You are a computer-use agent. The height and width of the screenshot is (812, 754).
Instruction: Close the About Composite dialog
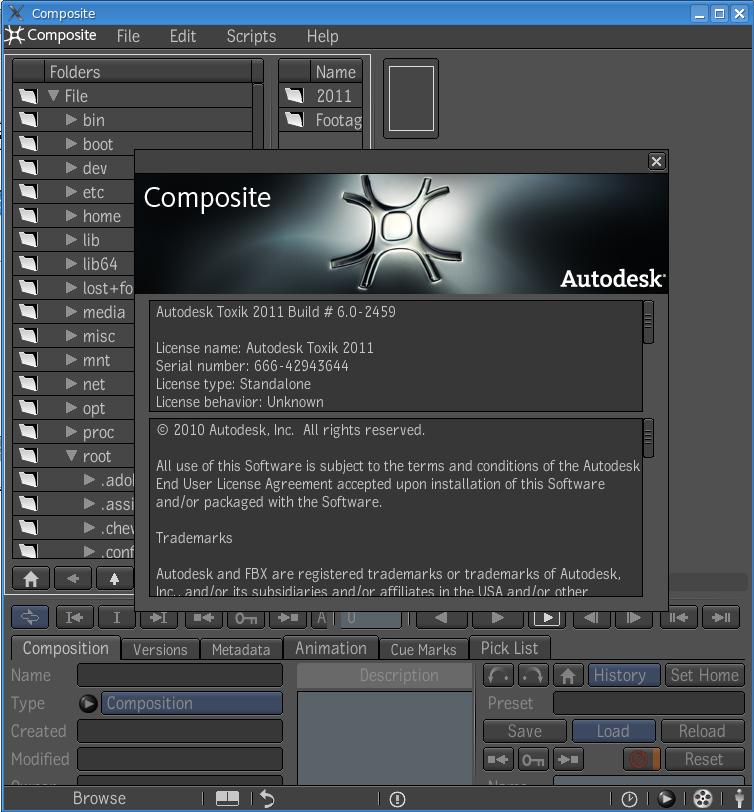pos(656,162)
